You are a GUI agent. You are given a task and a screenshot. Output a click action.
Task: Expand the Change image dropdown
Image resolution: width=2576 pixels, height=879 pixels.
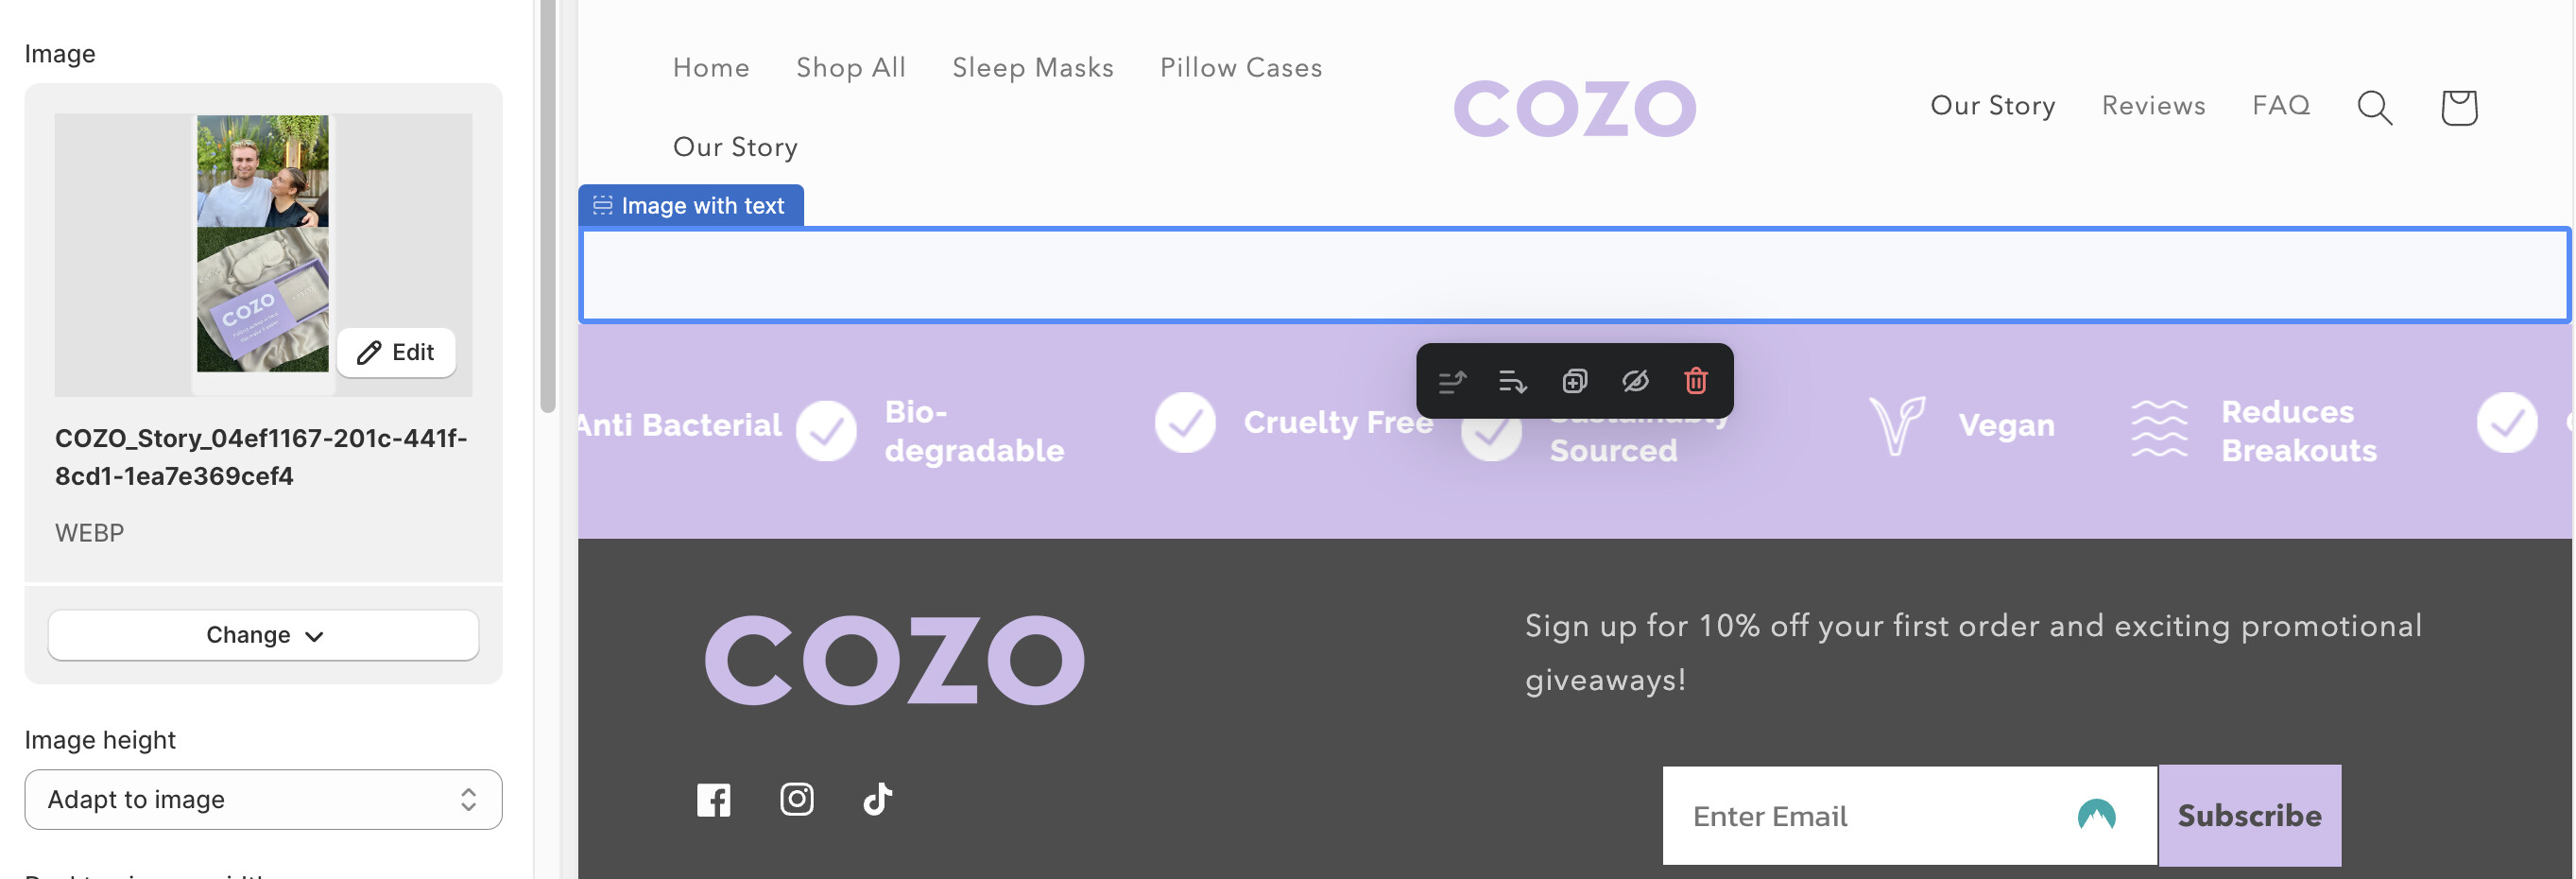pos(263,635)
